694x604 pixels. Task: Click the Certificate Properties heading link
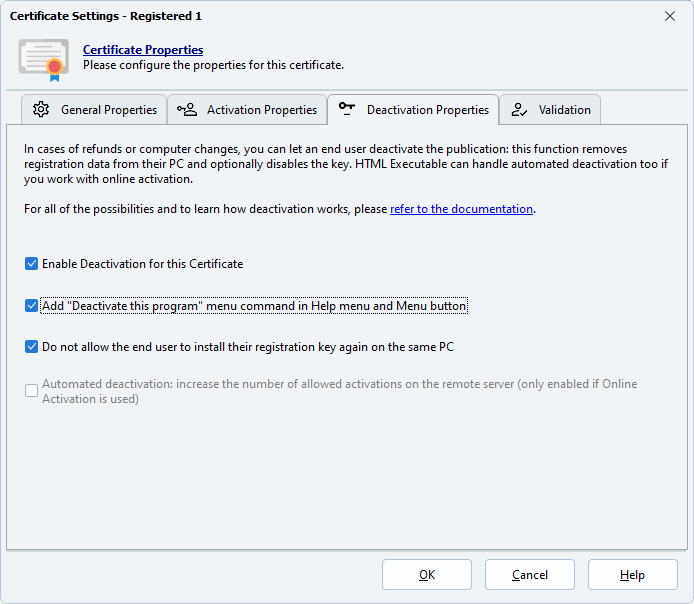tap(143, 50)
